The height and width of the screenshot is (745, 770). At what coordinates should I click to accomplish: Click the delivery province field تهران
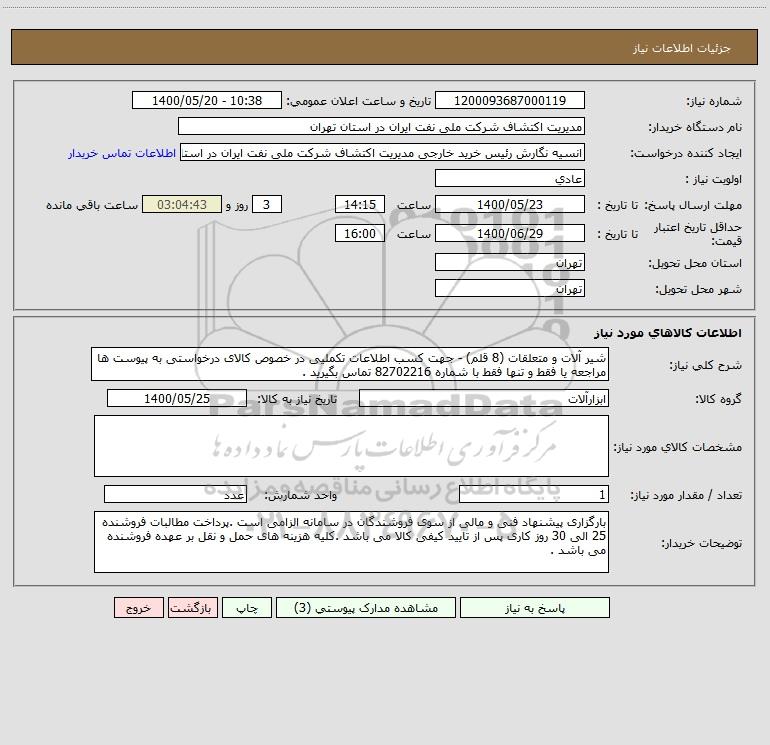[510, 262]
